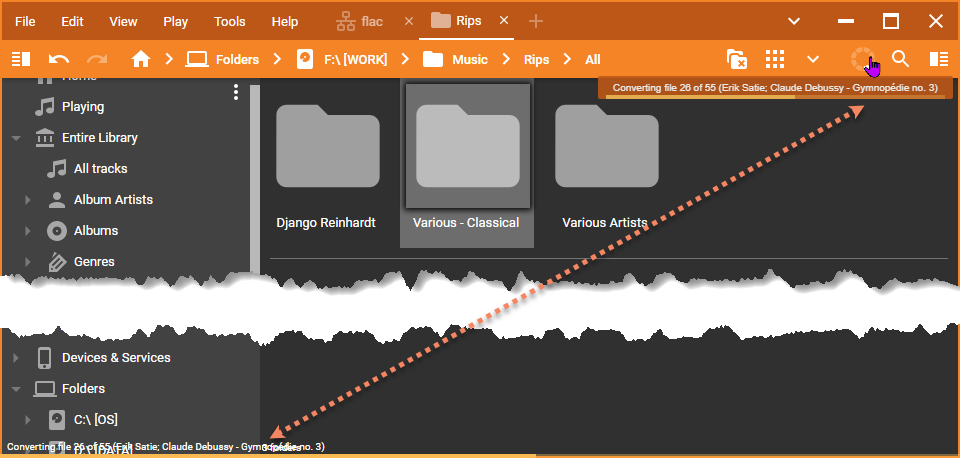
Task: Click the conversion progress bar popup
Action: pos(775,89)
